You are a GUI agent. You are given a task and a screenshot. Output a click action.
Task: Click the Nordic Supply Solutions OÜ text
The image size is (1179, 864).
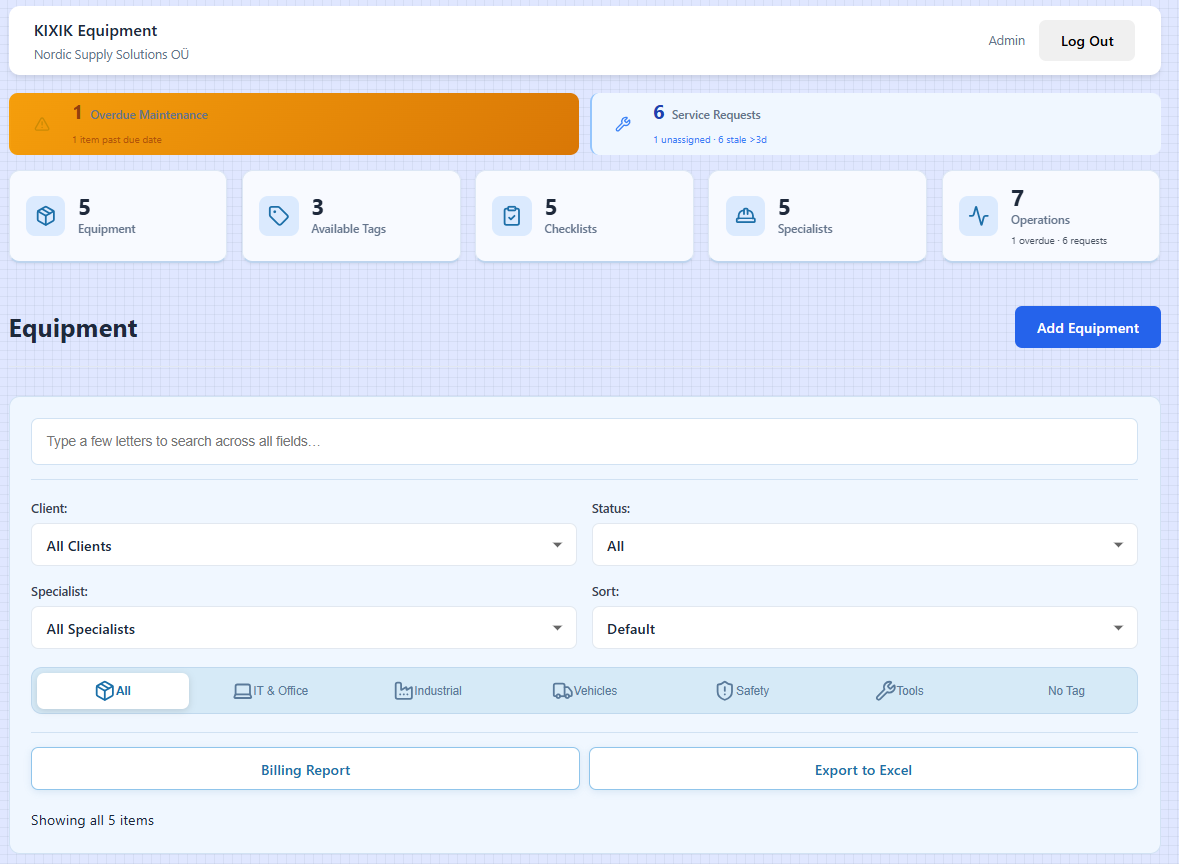coord(111,54)
